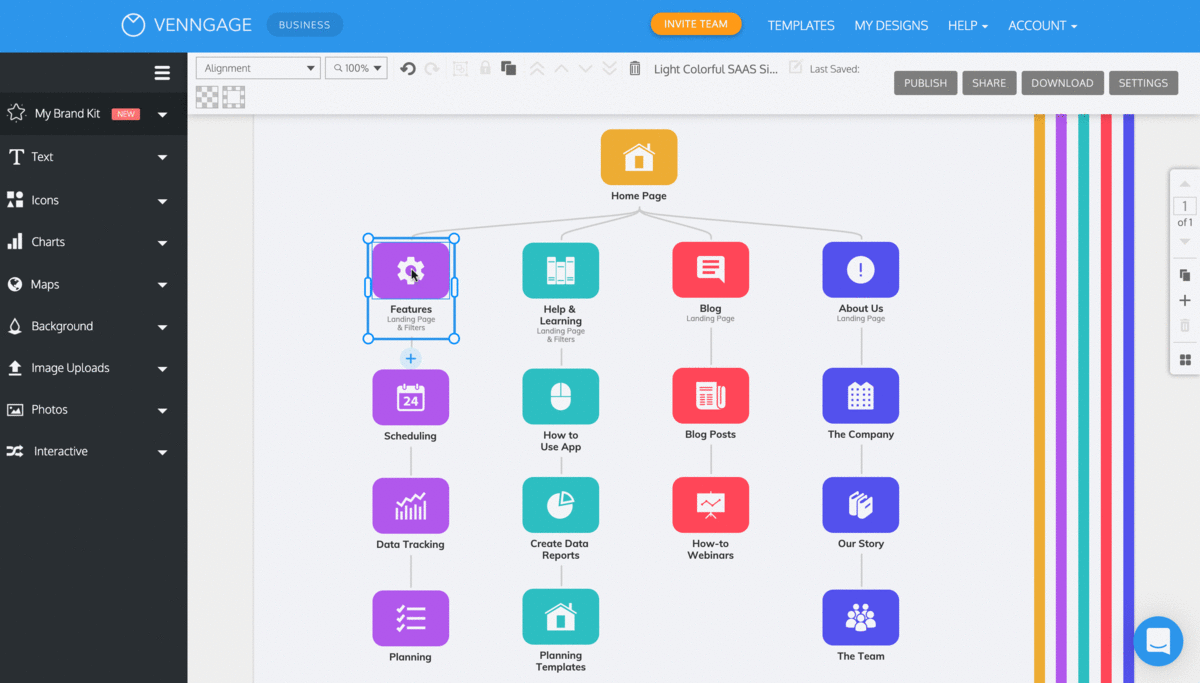Click the add page plus icon
1200x683 pixels.
click(1185, 300)
